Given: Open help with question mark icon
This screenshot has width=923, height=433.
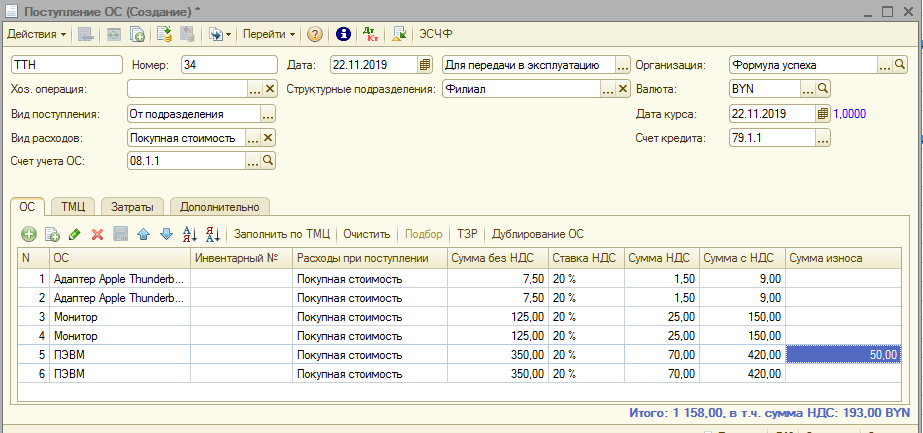Looking at the screenshot, I should (315, 34).
